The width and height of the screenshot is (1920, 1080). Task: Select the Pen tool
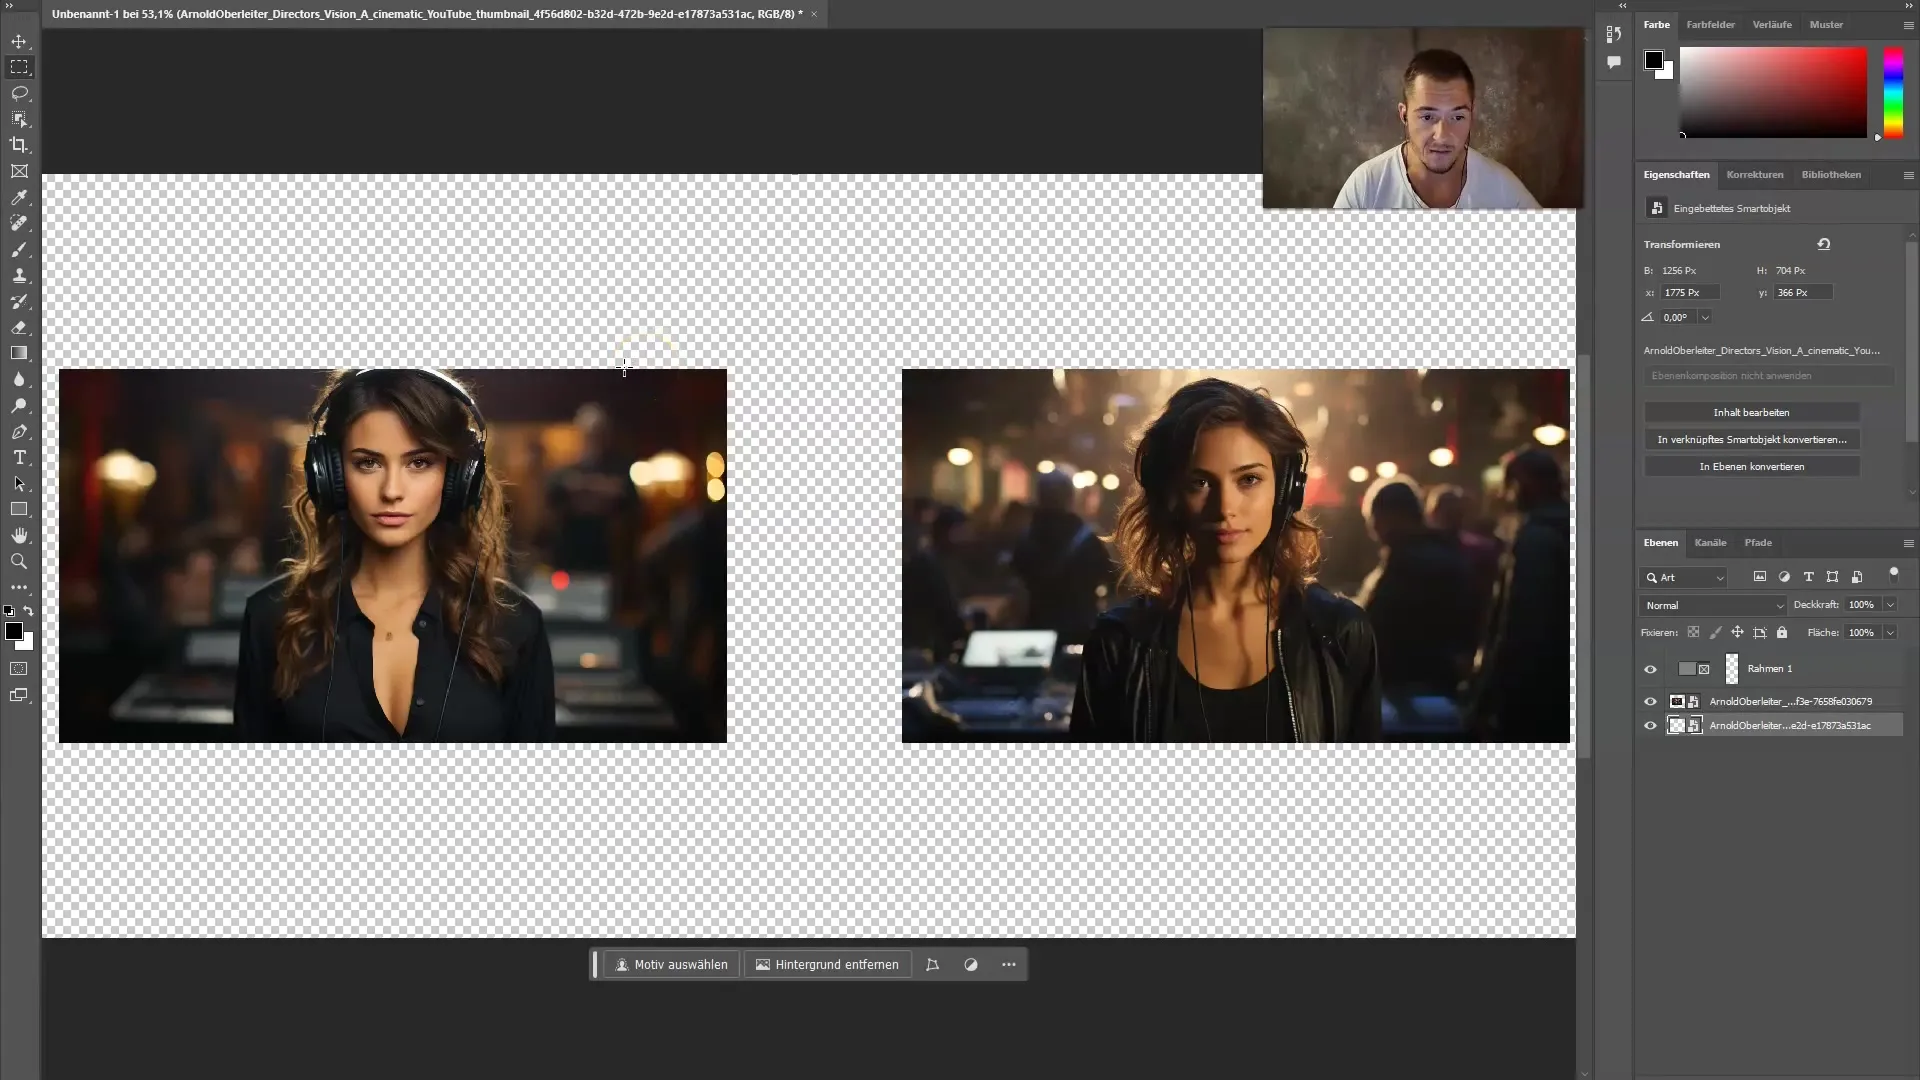tap(19, 431)
